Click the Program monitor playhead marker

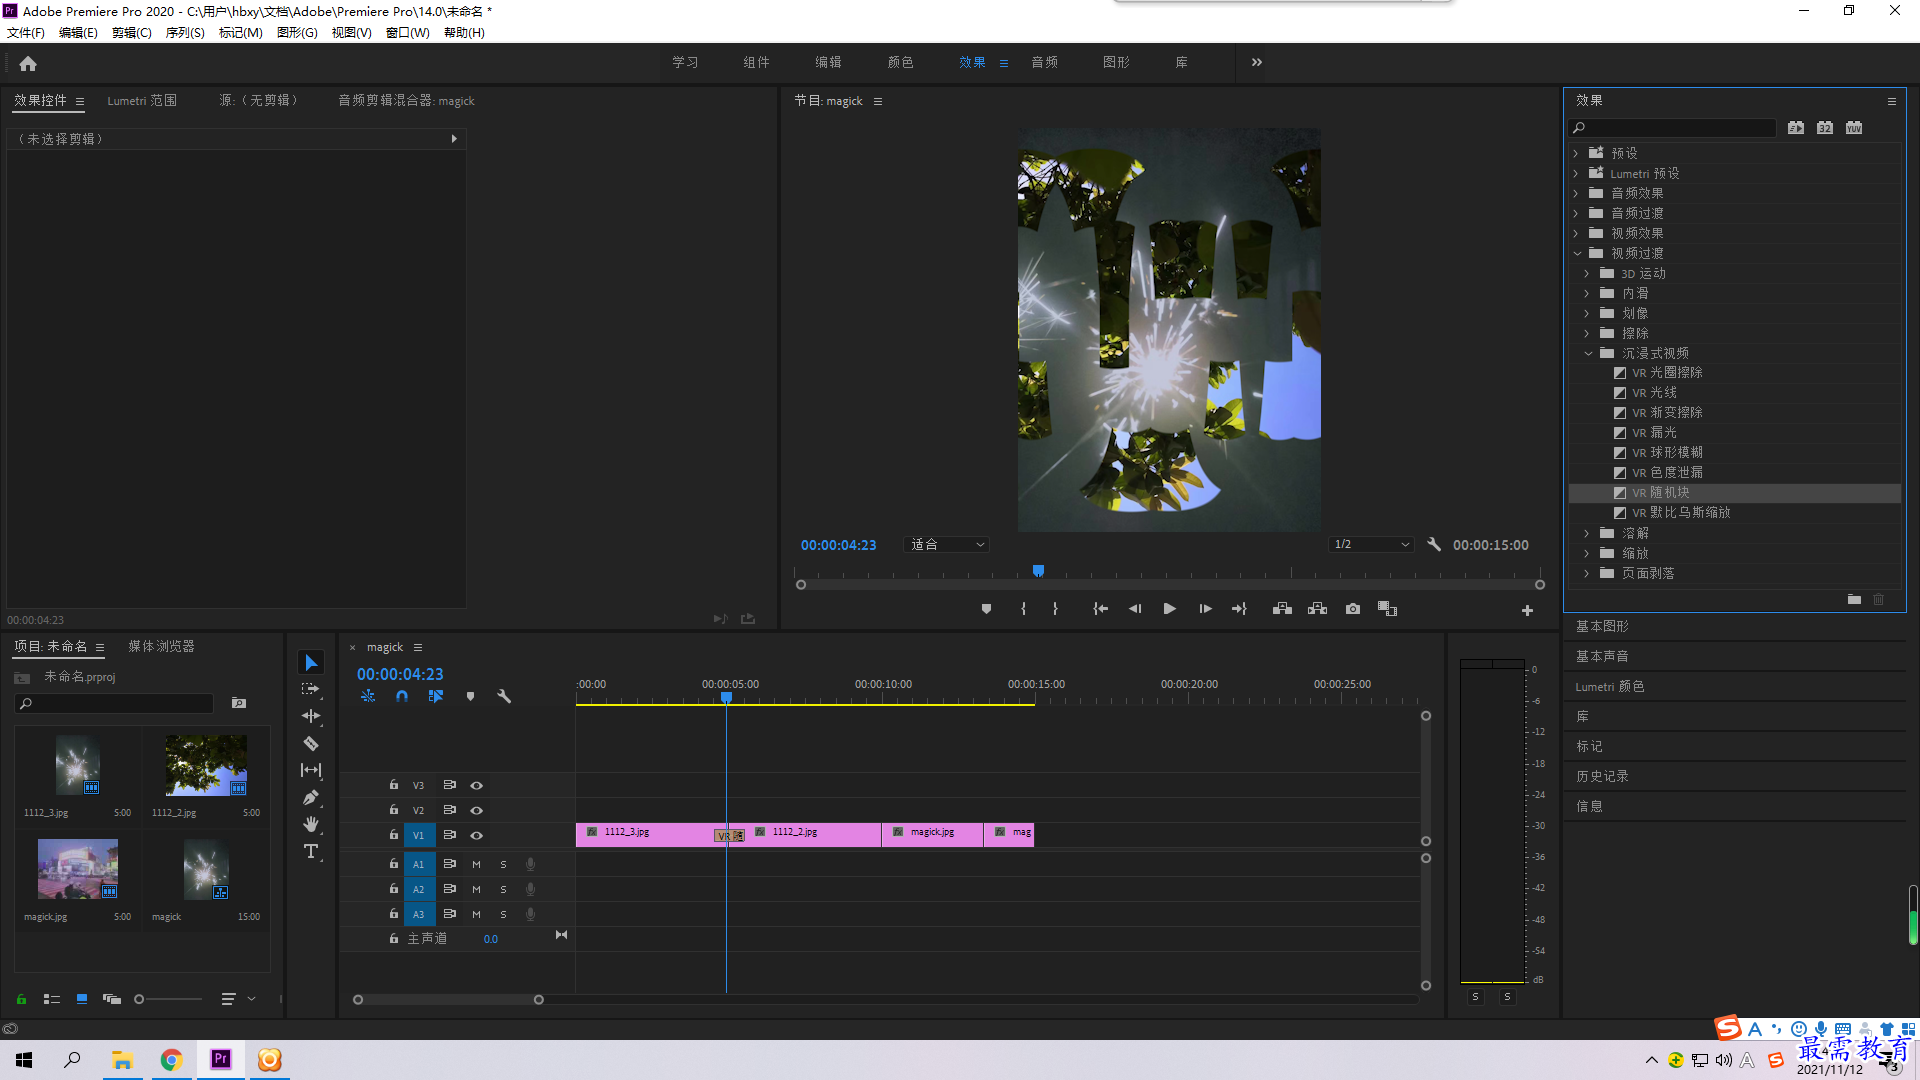point(1038,571)
